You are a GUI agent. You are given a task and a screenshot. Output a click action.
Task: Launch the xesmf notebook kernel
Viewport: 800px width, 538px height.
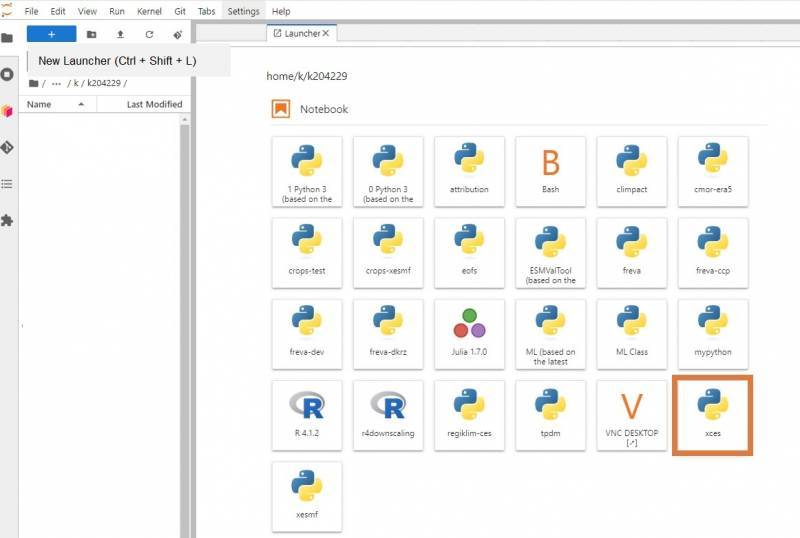(x=307, y=496)
